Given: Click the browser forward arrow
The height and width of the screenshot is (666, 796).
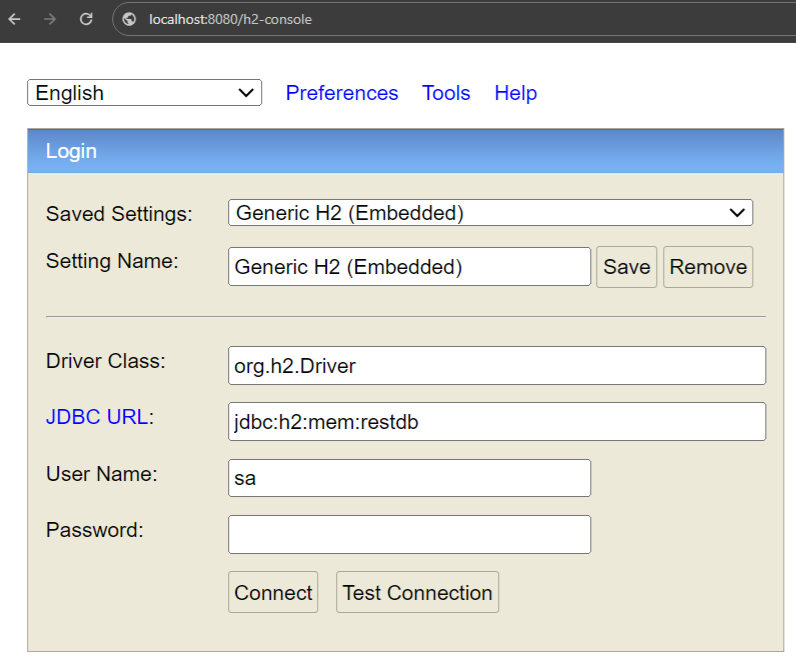Looking at the screenshot, I should (x=50, y=19).
